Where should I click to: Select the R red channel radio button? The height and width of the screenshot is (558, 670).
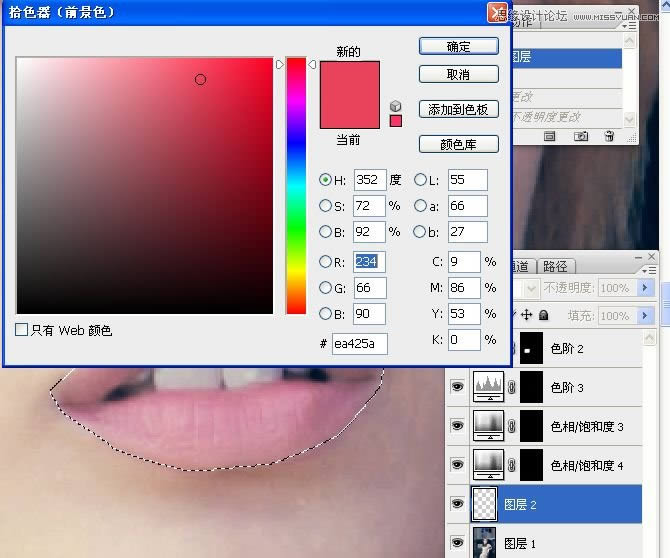(x=325, y=262)
